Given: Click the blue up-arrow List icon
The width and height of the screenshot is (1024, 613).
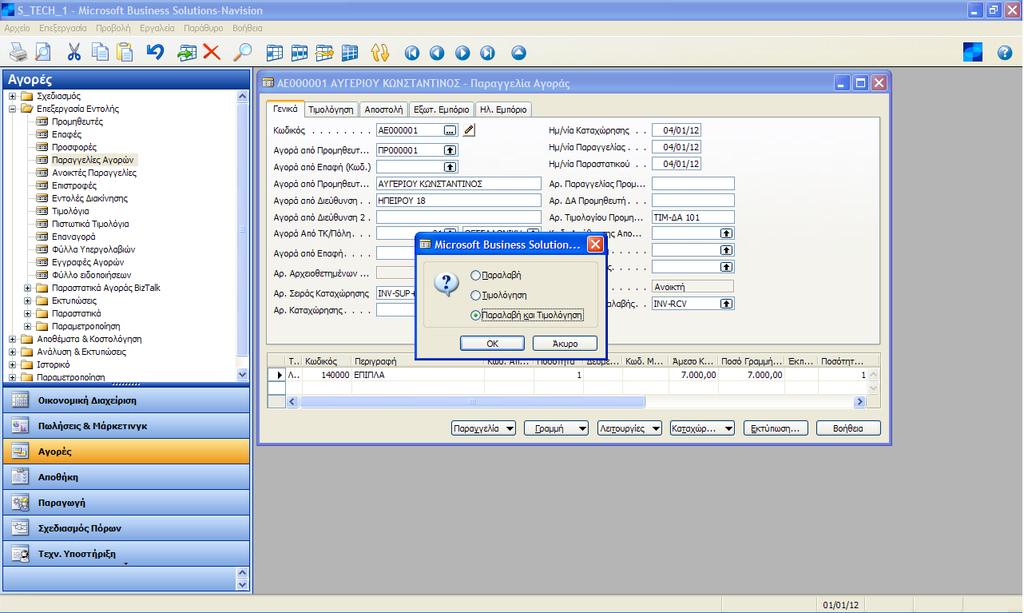Looking at the screenshot, I should (519, 53).
